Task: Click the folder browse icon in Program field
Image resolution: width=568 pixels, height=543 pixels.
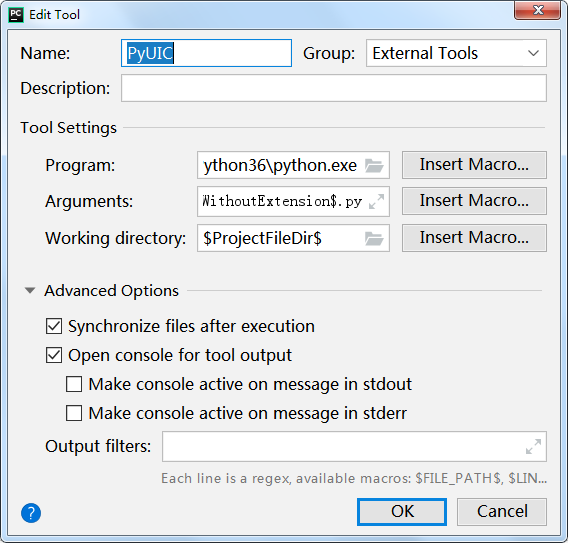Action: tap(374, 166)
